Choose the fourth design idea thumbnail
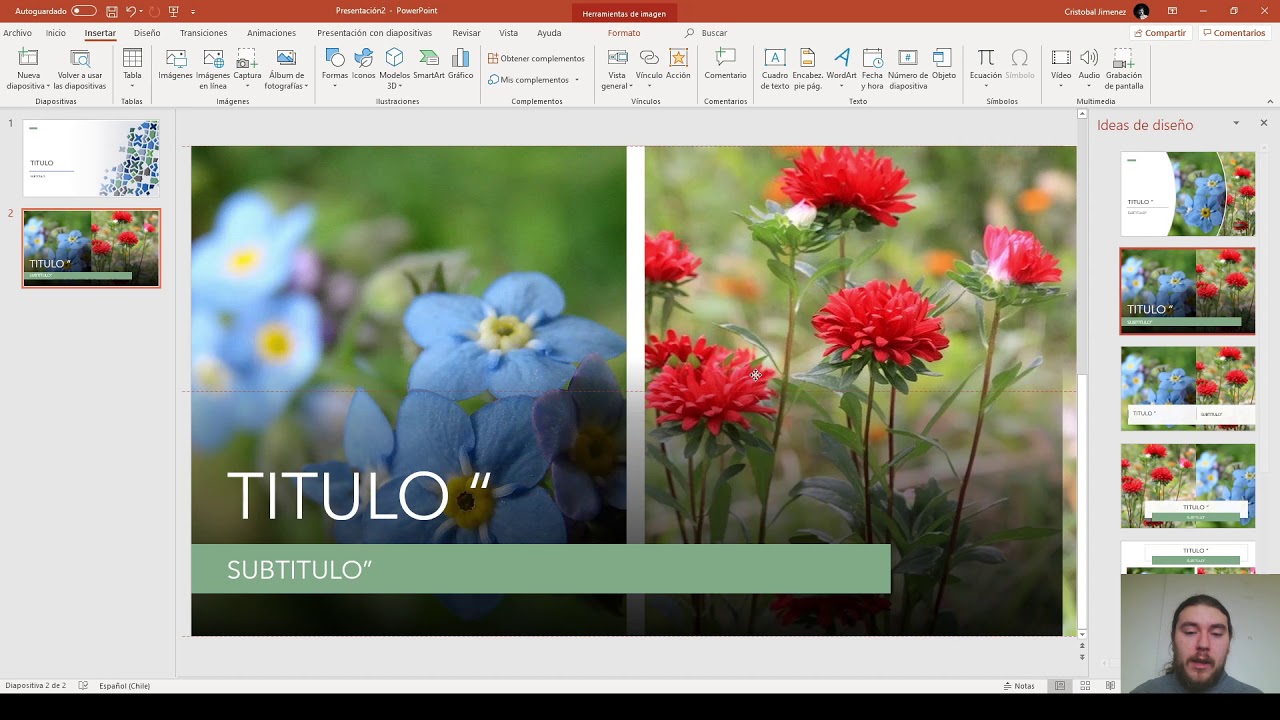 click(x=1188, y=486)
